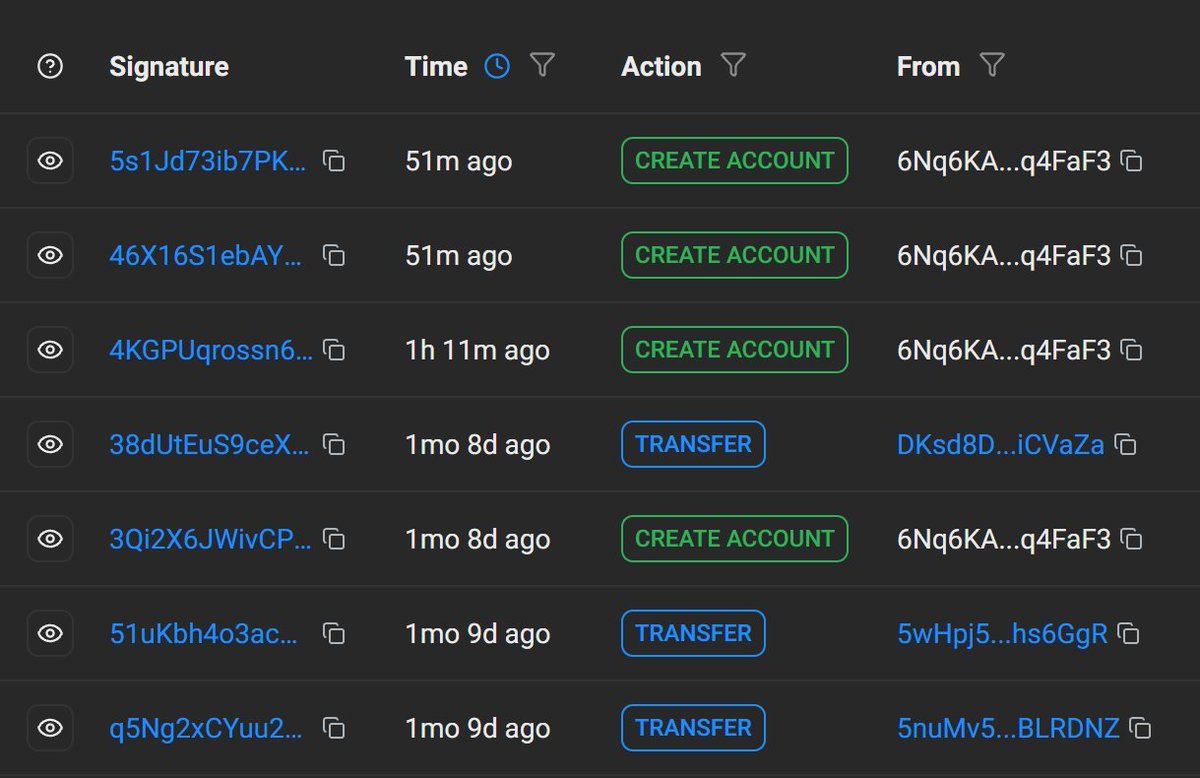Copy From address in 4KGPUqrossn6 row
1200x778 pixels.
(x=1131, y=350)
